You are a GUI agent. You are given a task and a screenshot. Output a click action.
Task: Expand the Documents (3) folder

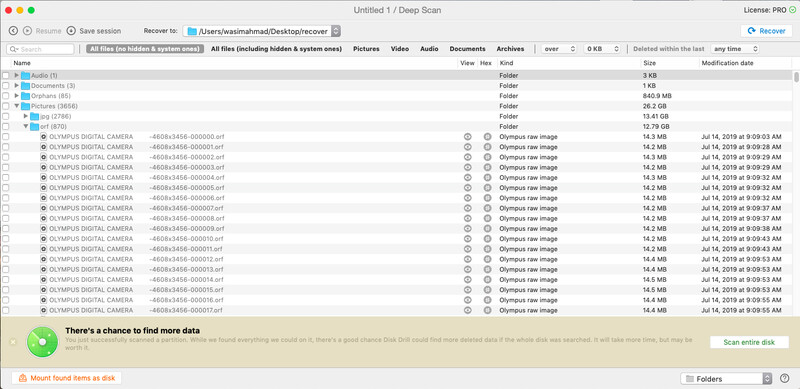pos(17,85)
